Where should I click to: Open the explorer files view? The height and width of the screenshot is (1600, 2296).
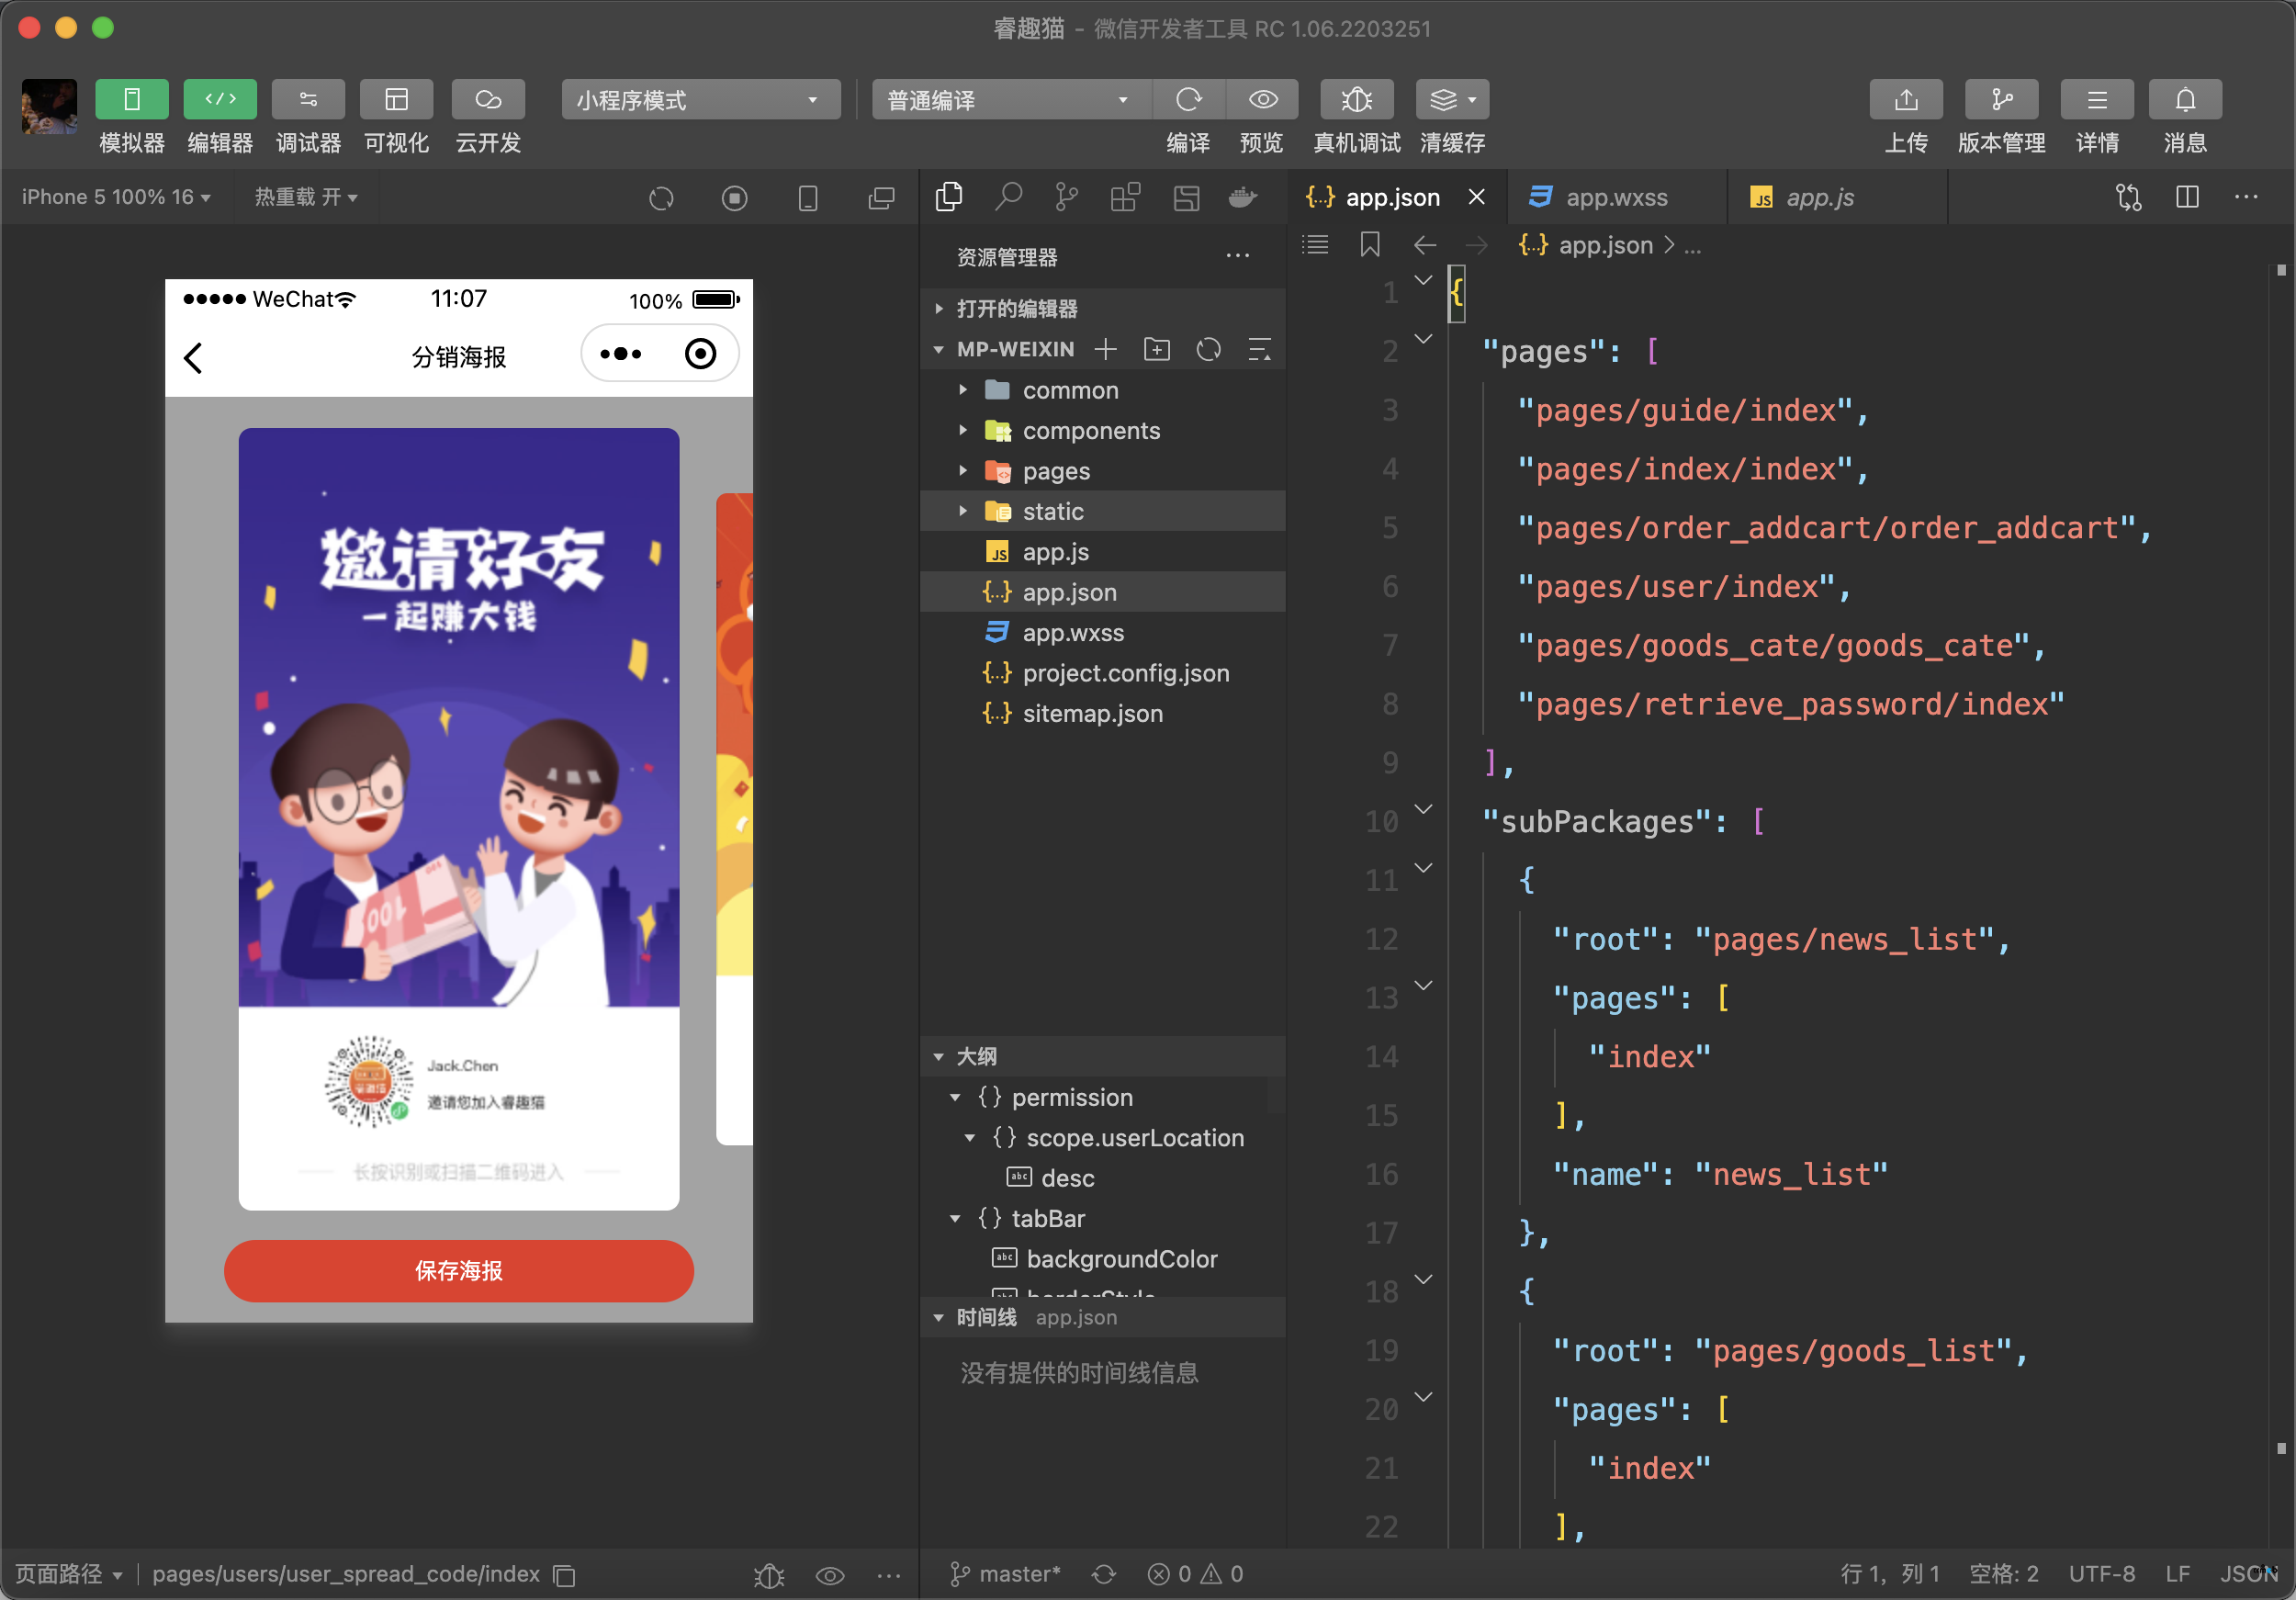pos(949,197)
